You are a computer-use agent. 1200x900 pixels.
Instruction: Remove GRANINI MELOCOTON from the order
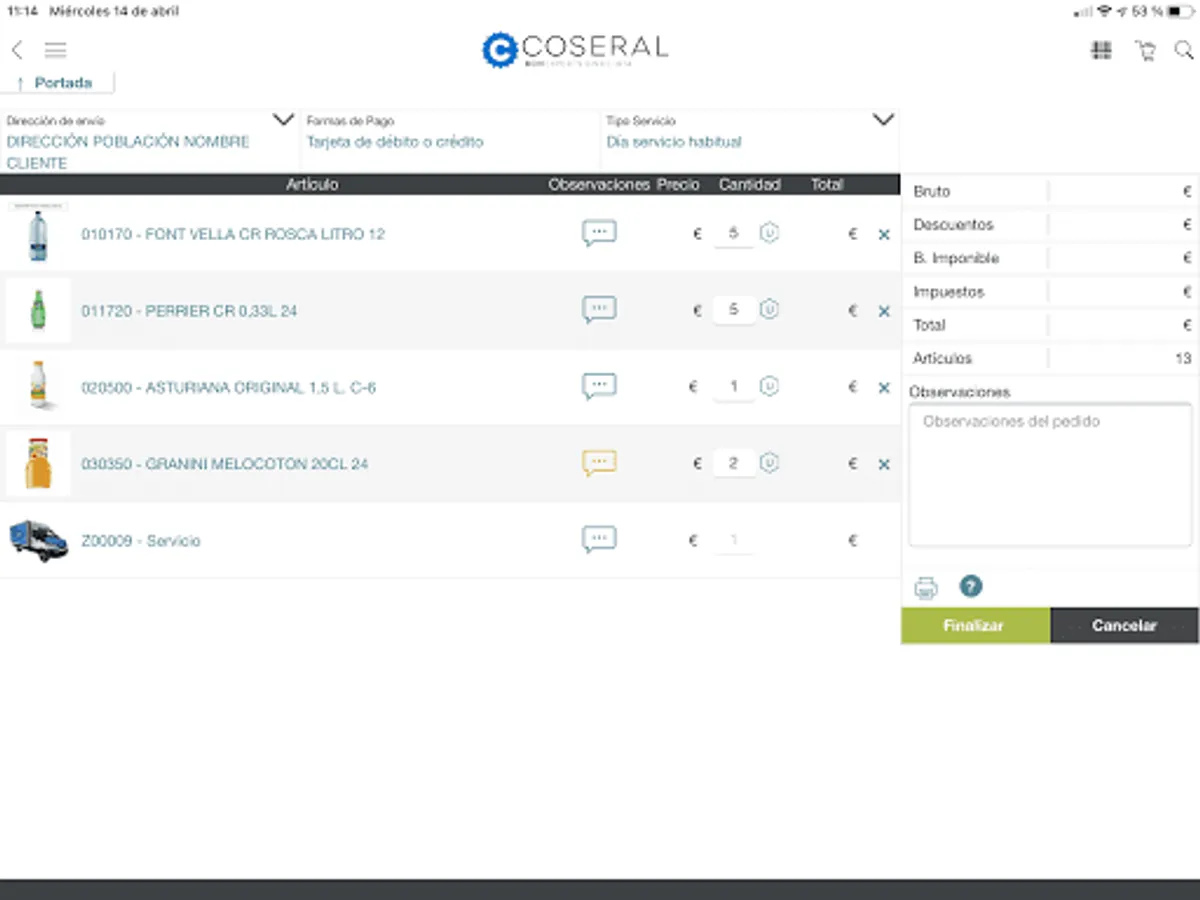coord(884,464)
